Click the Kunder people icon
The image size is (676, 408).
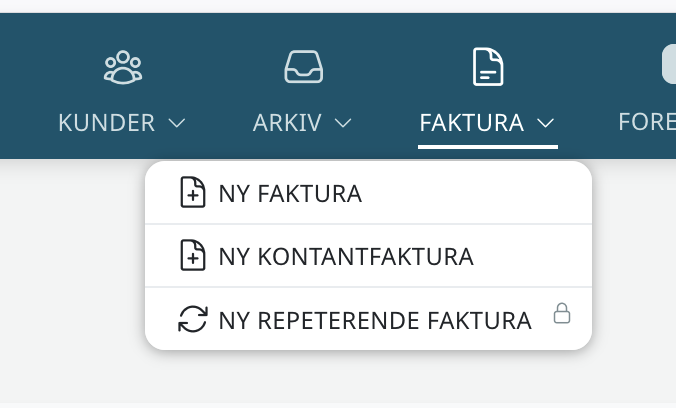click(x=122, y=68)
